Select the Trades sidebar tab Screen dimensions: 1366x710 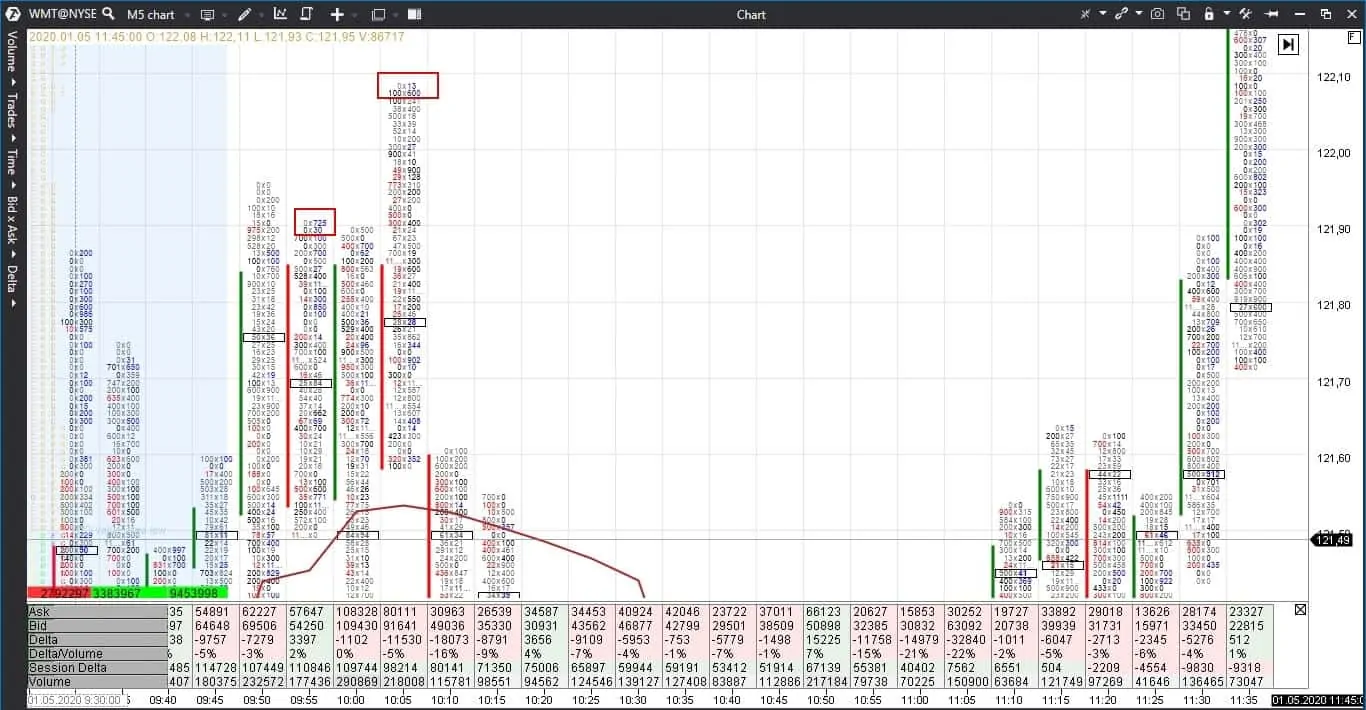(12, 110)
